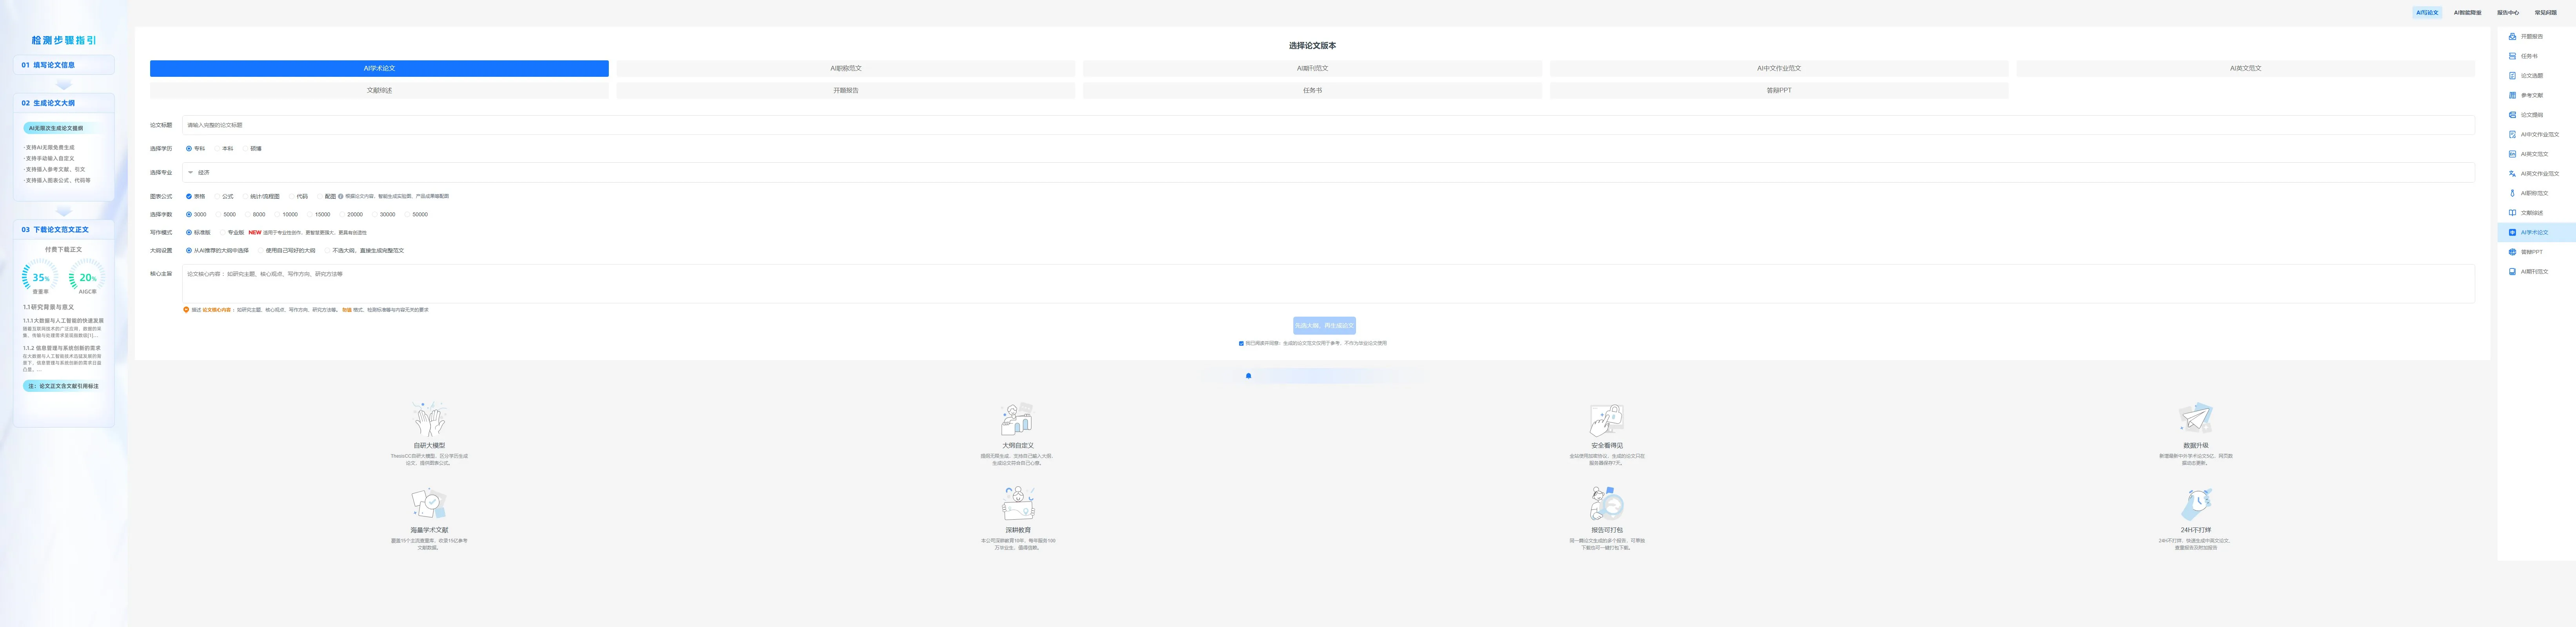The image size is (2576, 627).
Task: Click the 论文提纲 icon in sidebar
Action: [2512, 115]
